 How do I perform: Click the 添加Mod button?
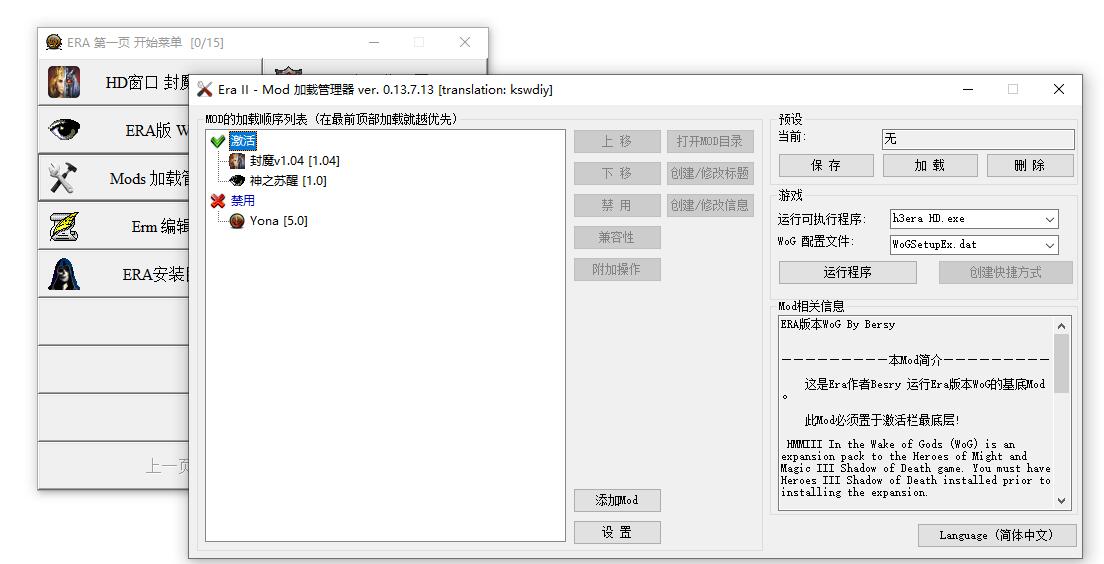click(x=617, y=501)
